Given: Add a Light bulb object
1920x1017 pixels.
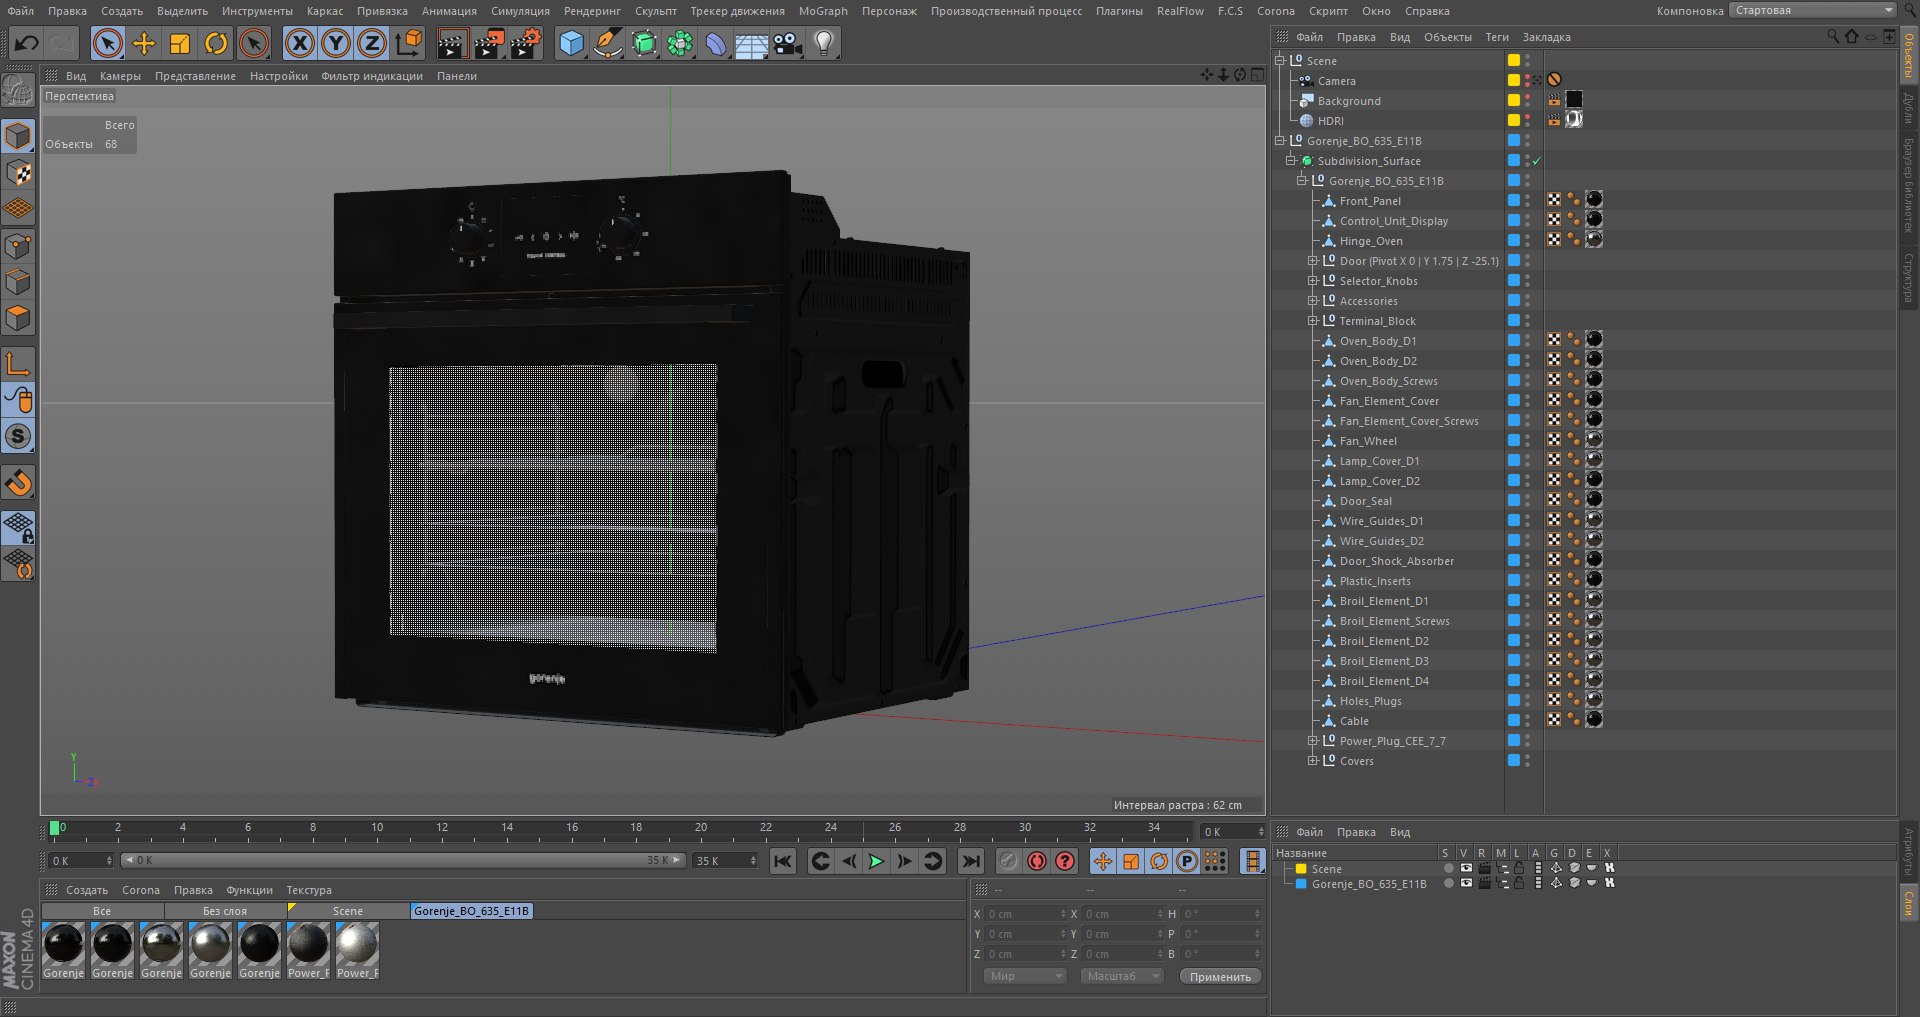Looking at the screenshot, I should [x=824, y=43].
